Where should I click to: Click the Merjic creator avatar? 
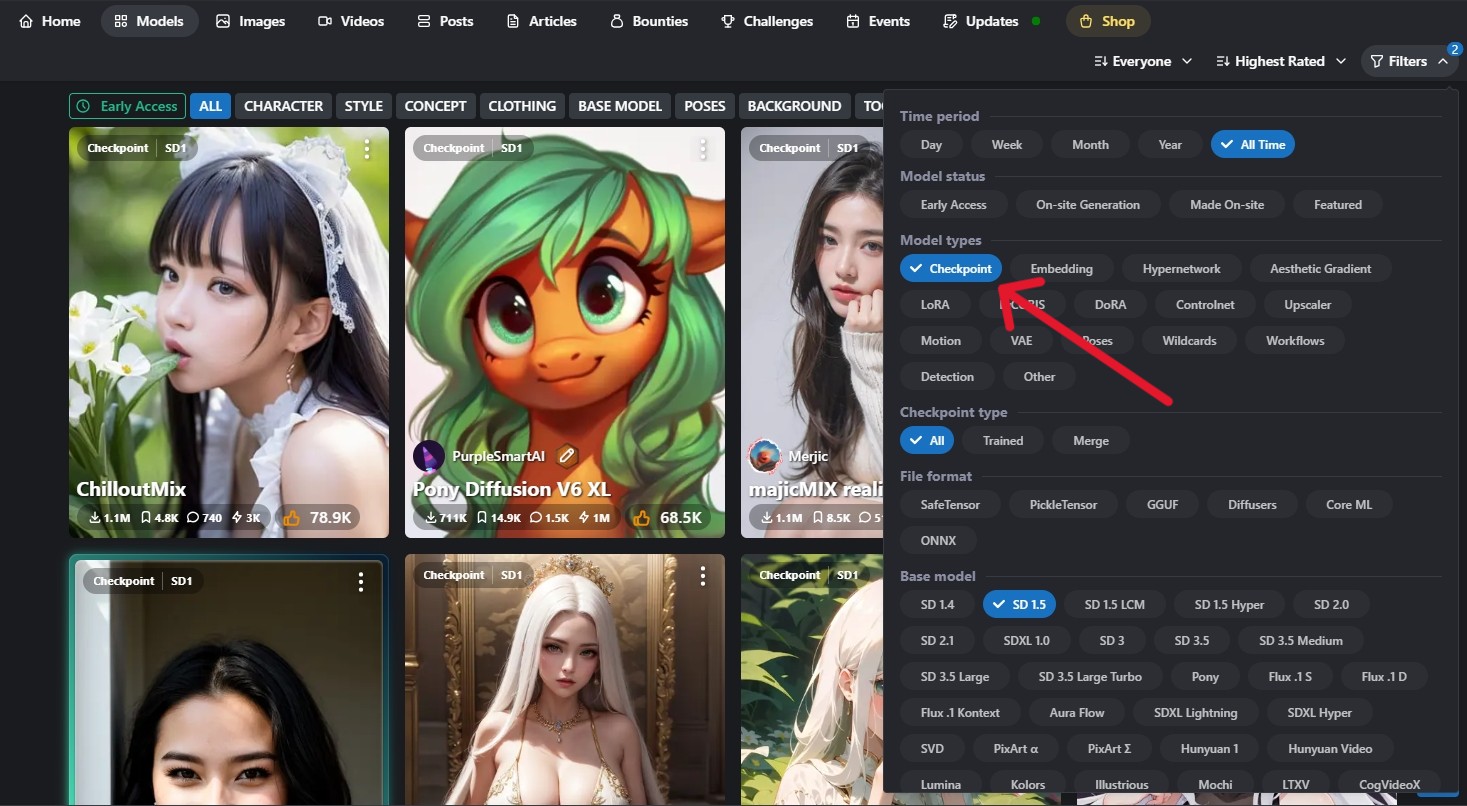765,456
